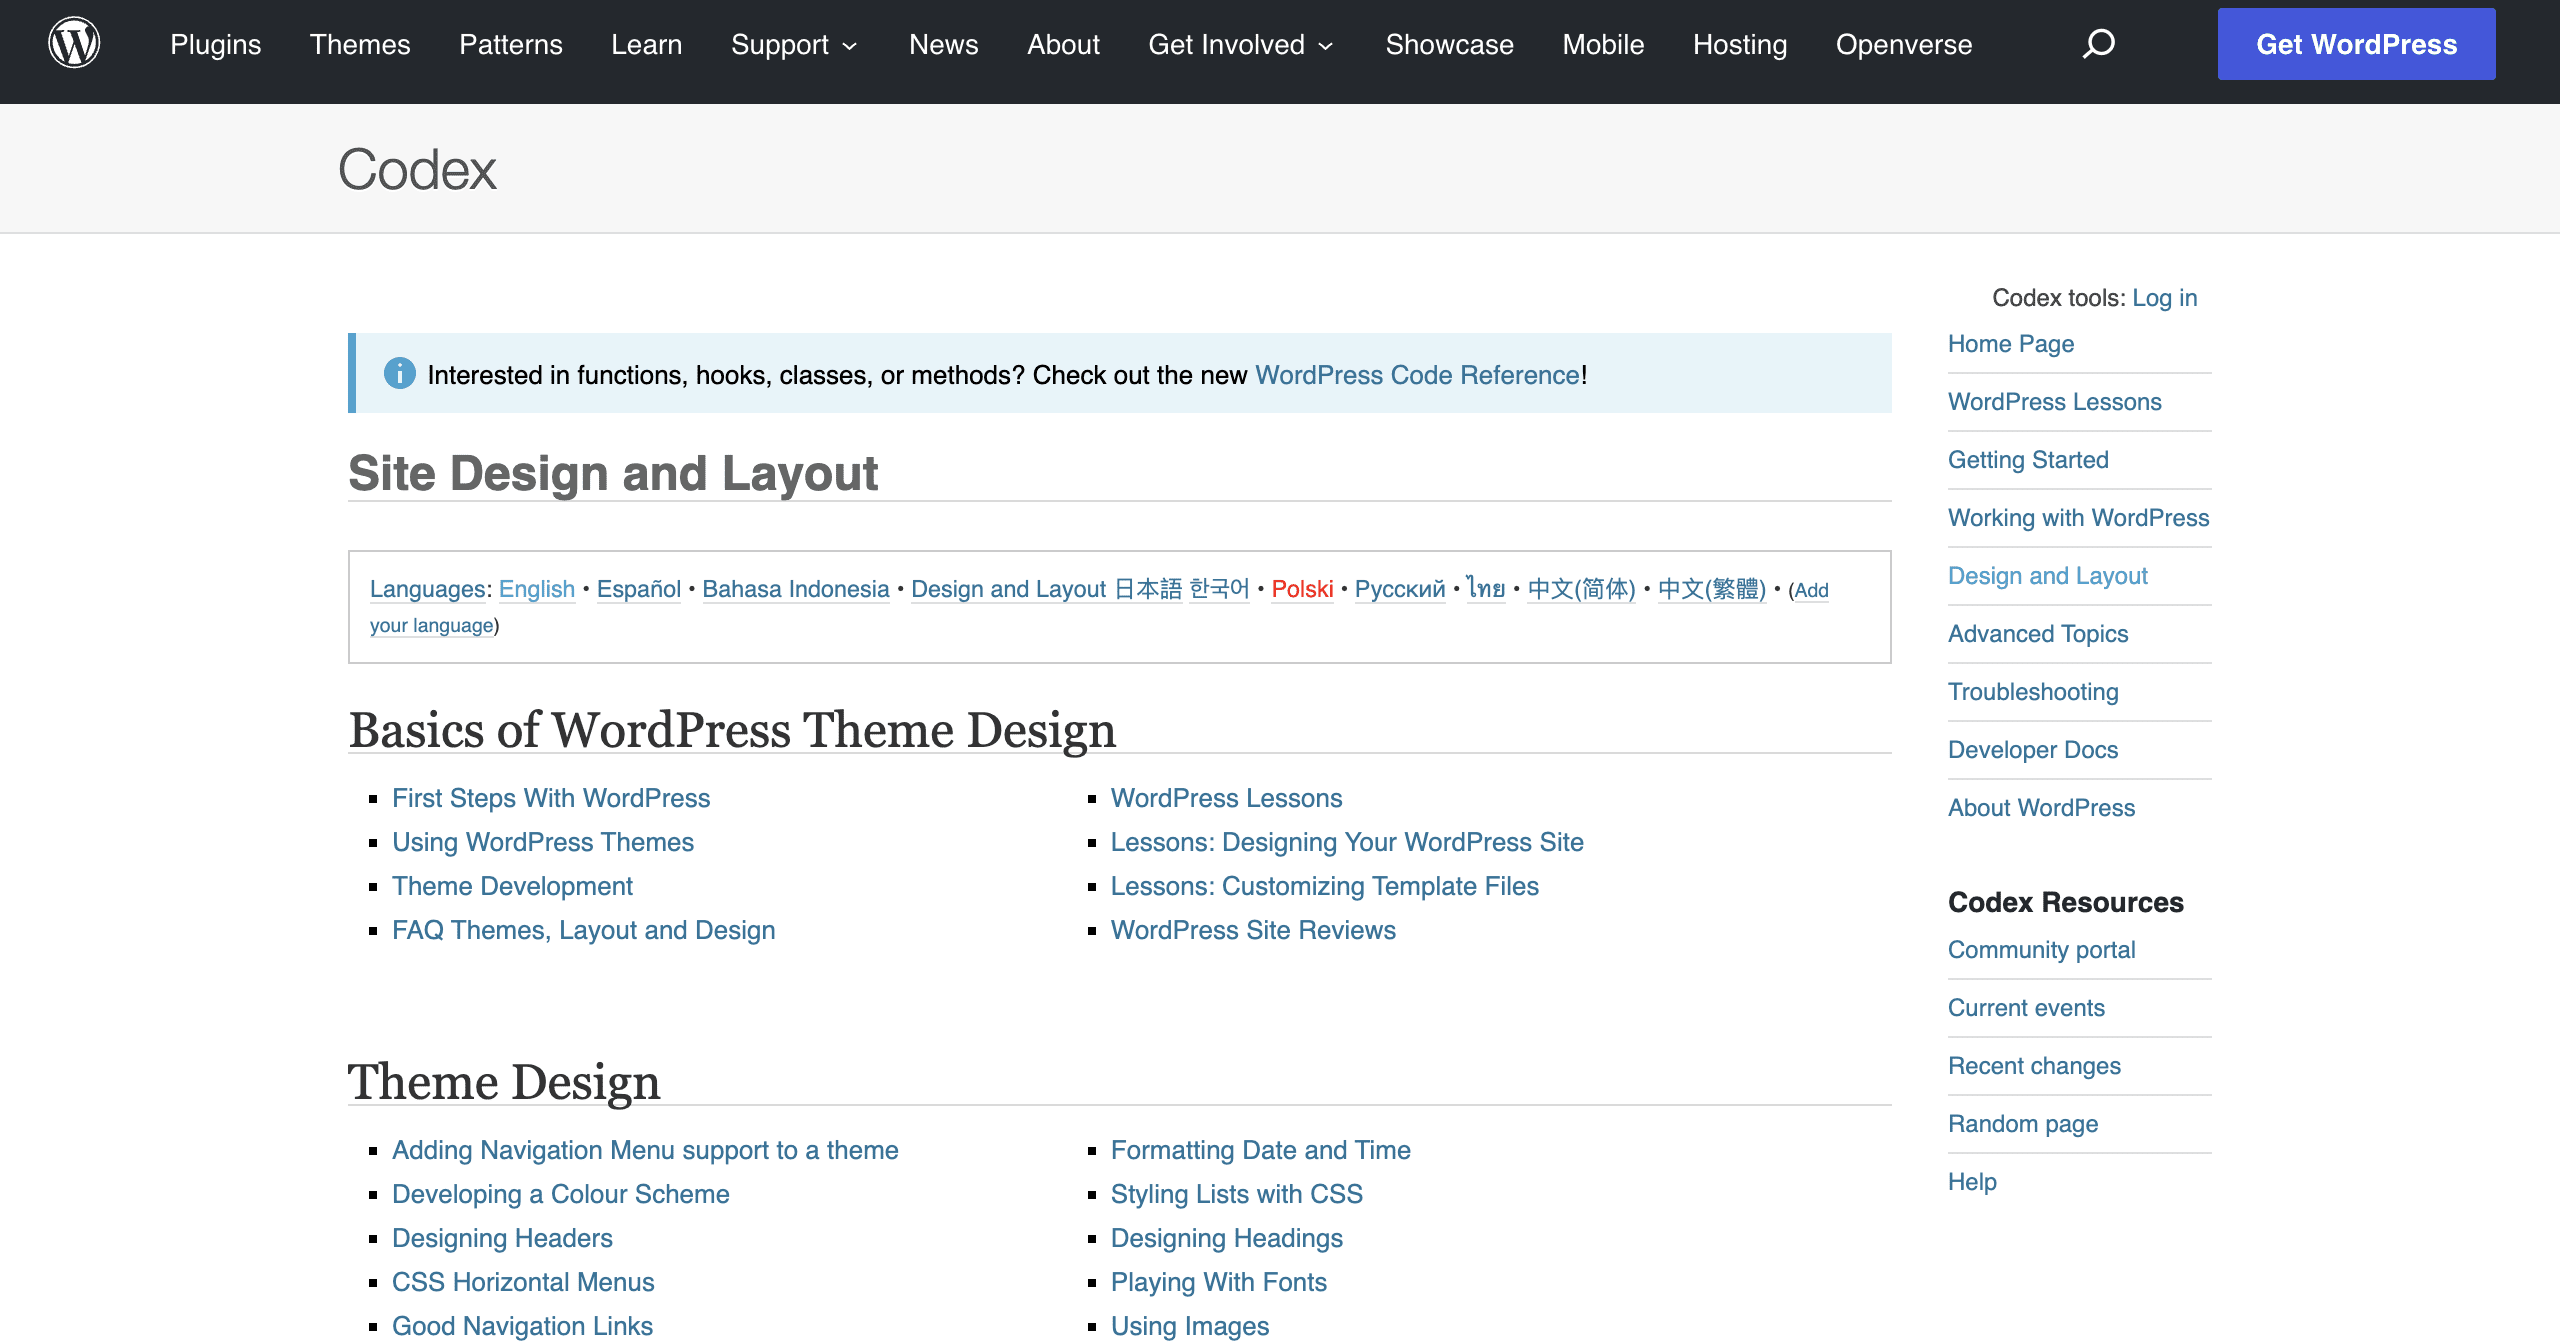Toggle the English language selection

535,589
